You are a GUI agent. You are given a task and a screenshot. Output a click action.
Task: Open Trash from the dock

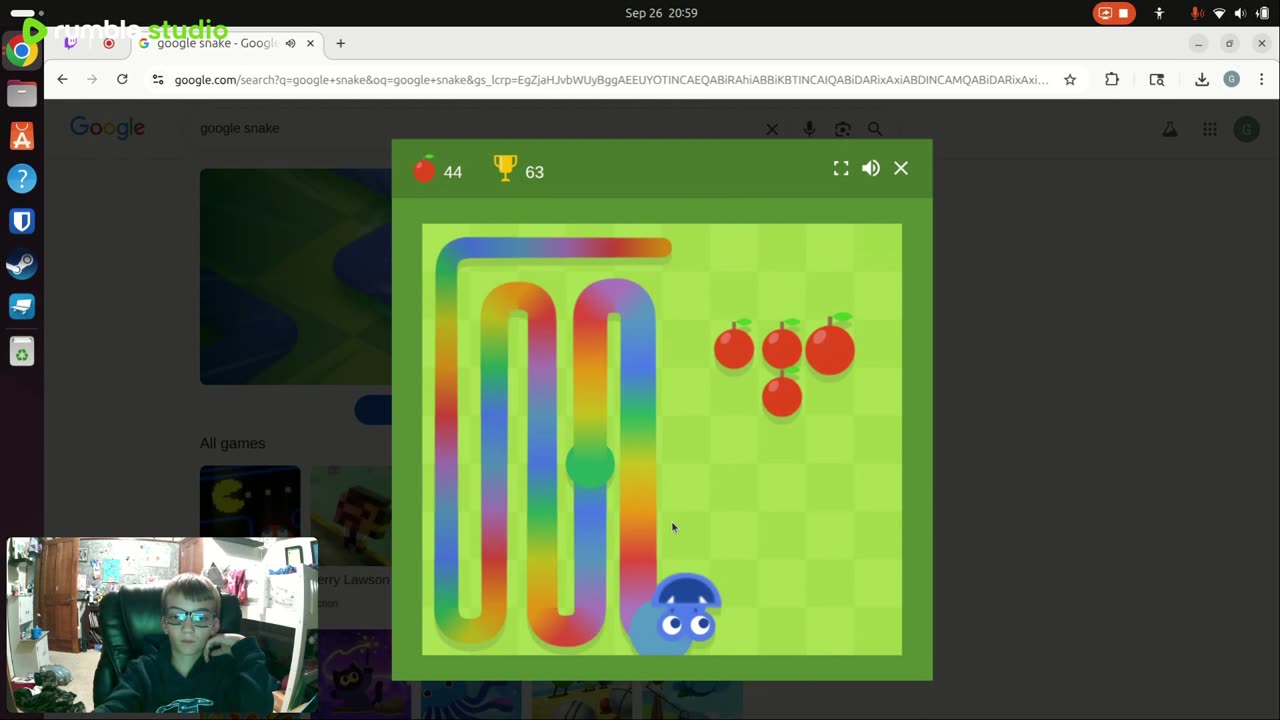(x=22, y=351)
